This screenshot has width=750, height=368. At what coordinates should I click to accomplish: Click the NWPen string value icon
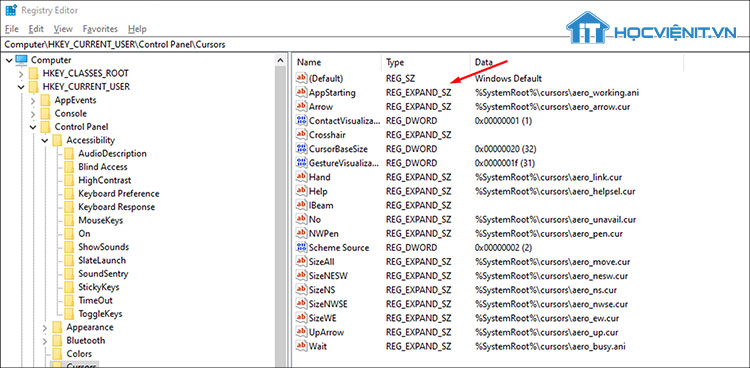pyautogui.click(x=301, y=234)
